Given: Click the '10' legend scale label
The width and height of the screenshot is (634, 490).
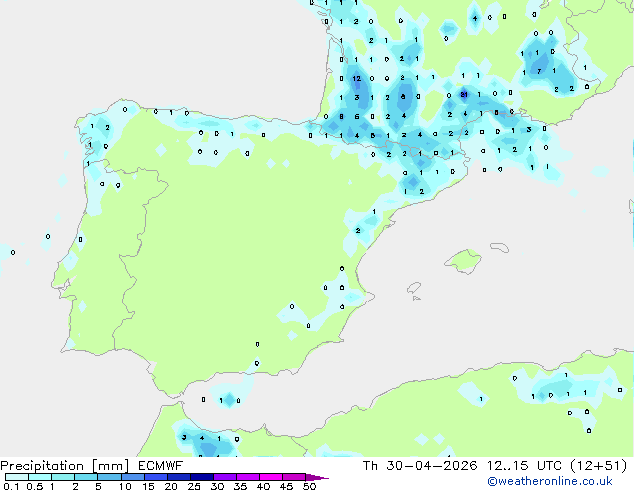Looking at the screenshot, I should coord(125,486).
